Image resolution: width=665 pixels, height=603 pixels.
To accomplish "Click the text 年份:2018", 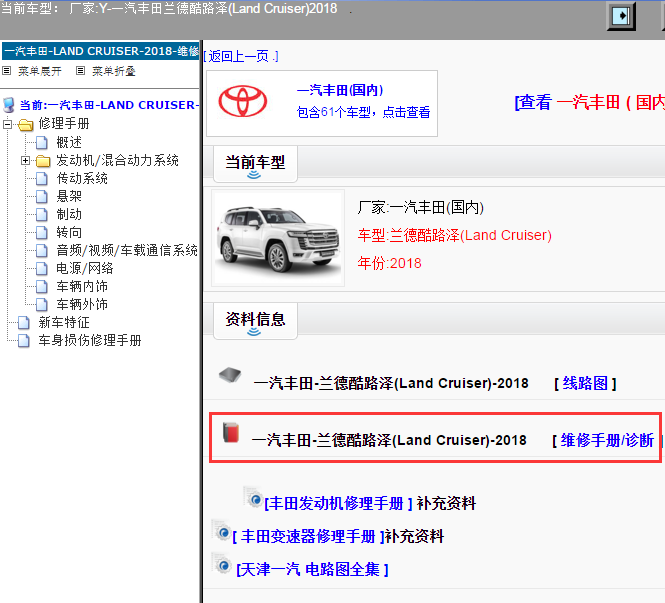I will (x=389, y=263).
